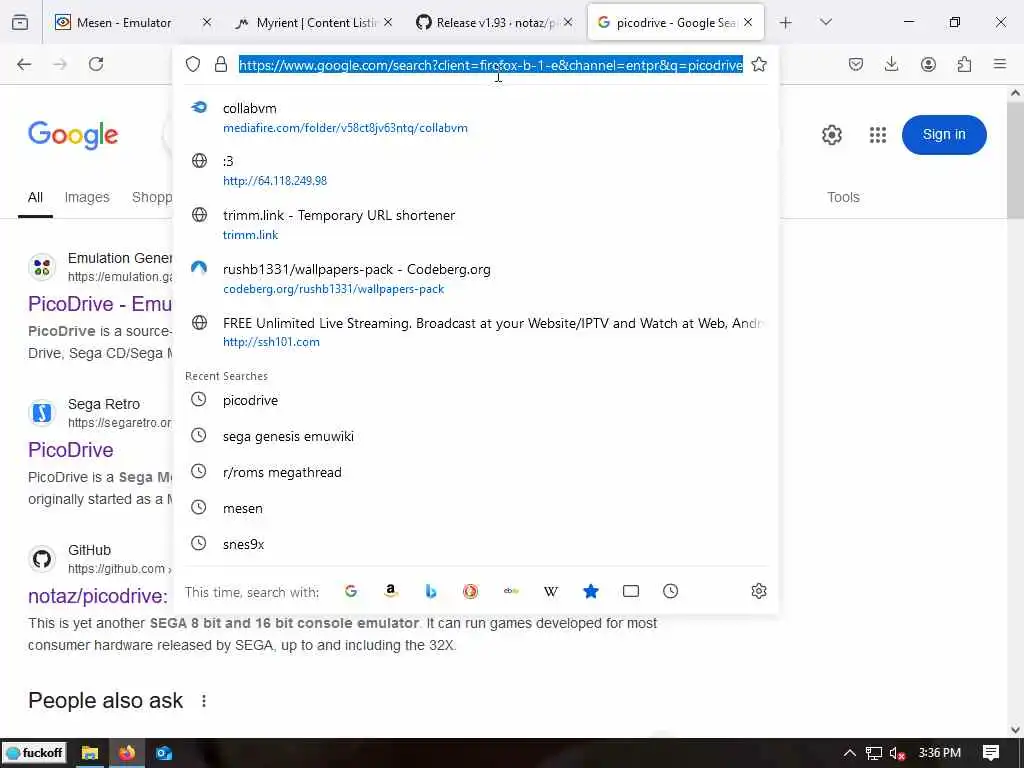
Task: Choose the http://64.118.249.98 suggestion
Action: pyautogui.click(x=475, y=170)
